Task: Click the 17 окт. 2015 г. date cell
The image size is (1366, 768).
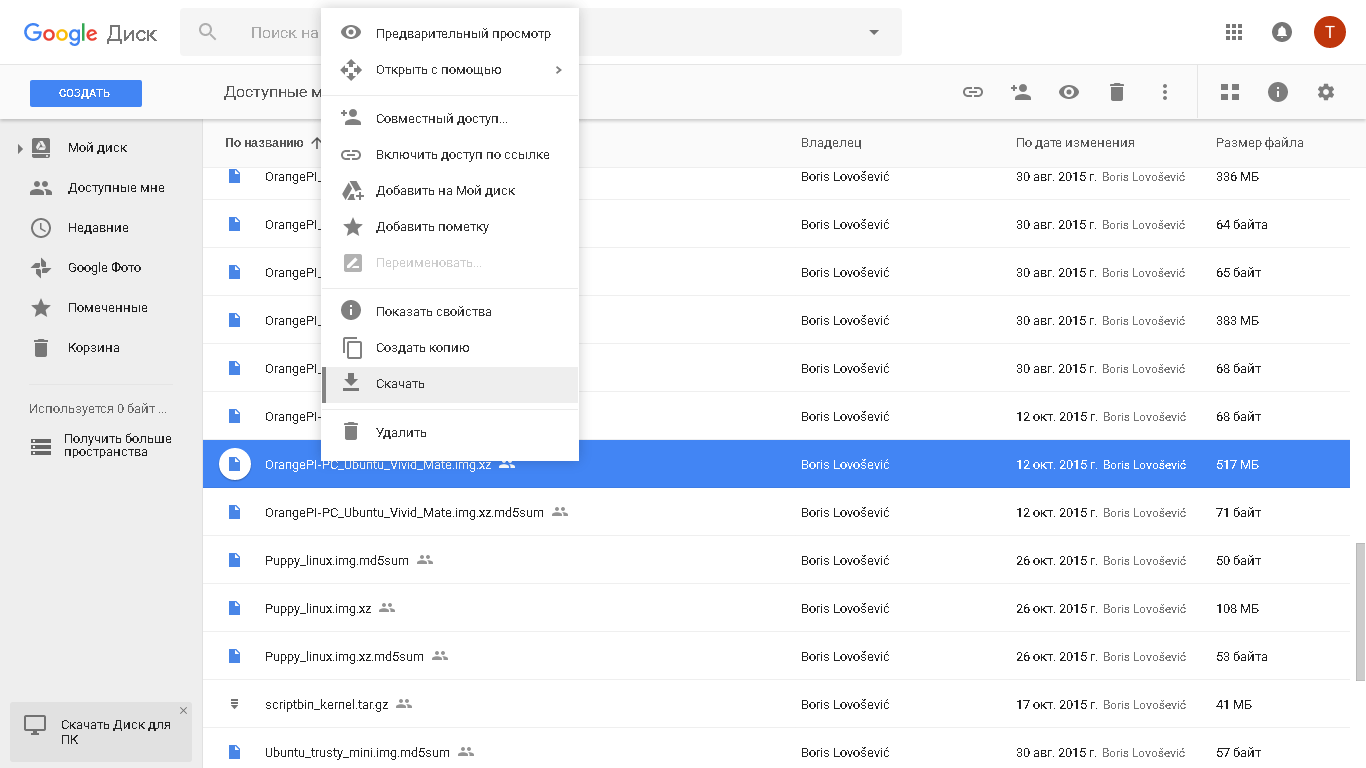Action: tap(1056, 704)
